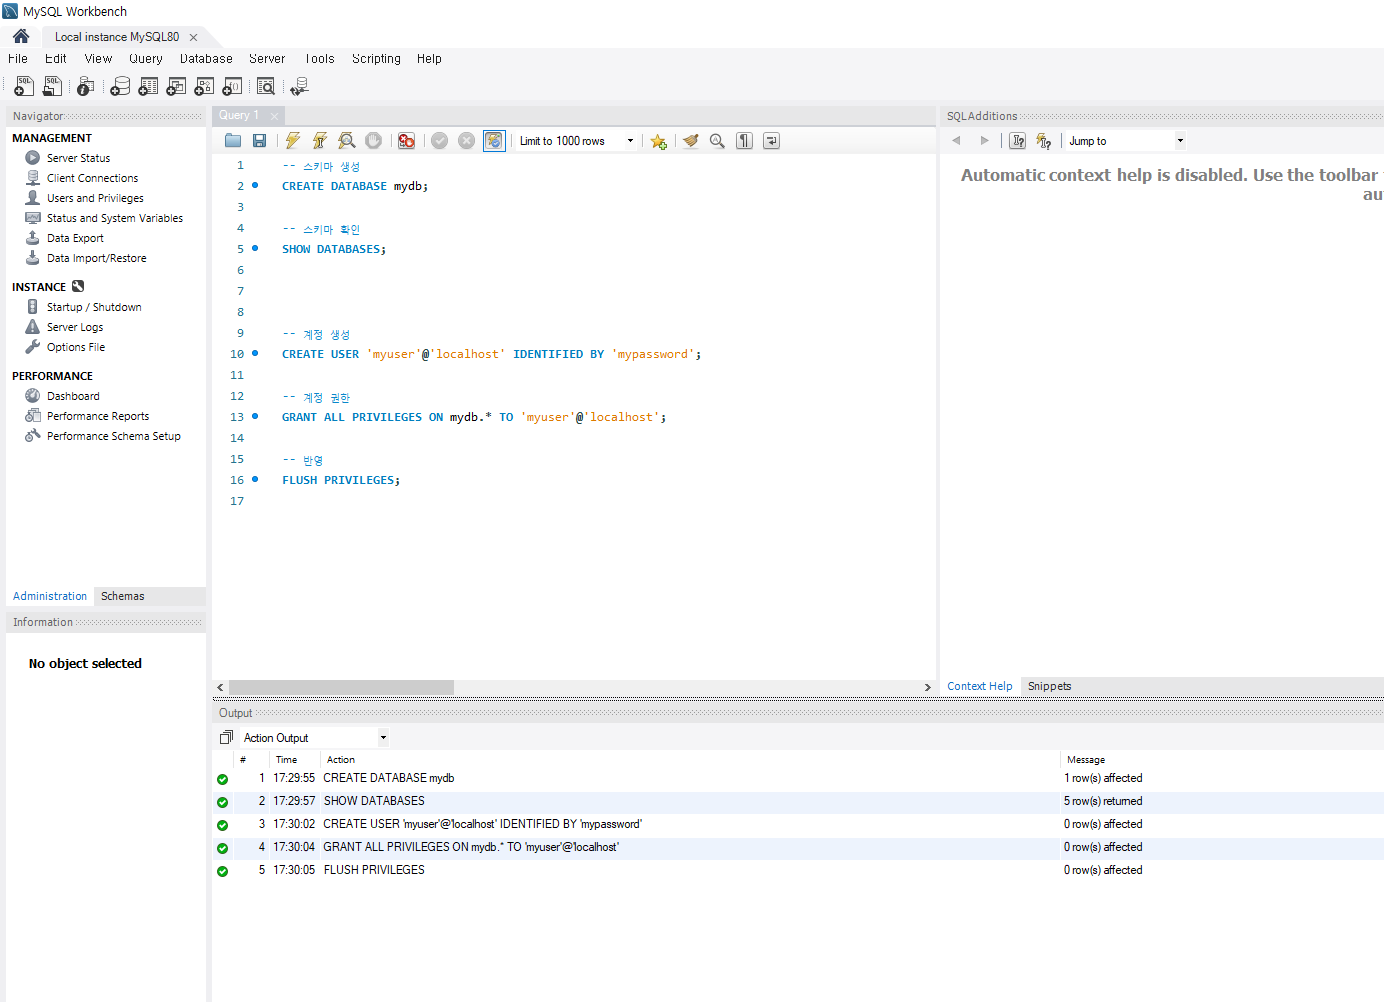Beautify query with the broom icon
This screenshot has width=1384, height=1002.
[x=690, y=141]
